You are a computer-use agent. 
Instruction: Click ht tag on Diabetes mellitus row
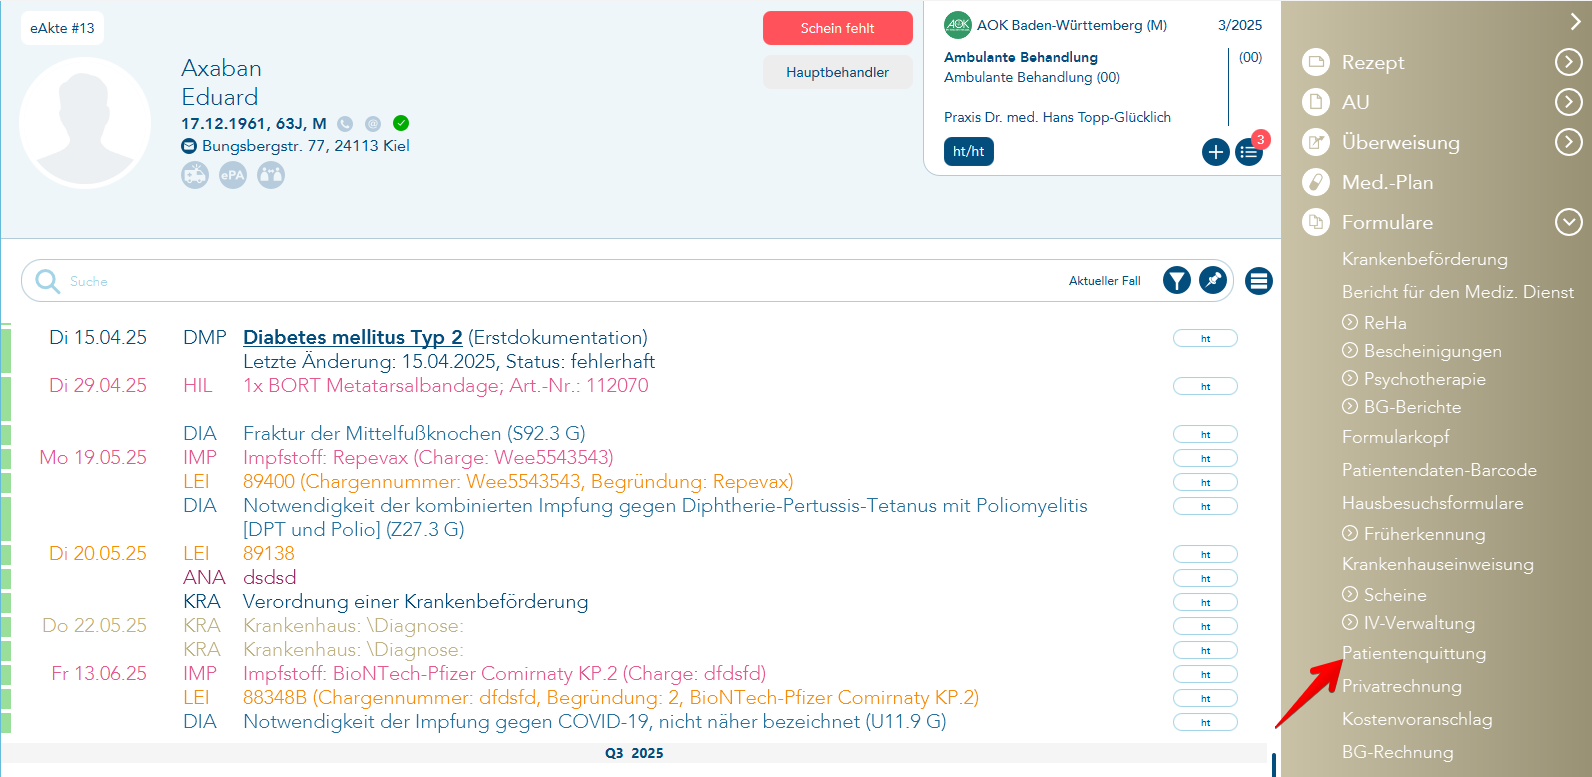click(1205, 338)
